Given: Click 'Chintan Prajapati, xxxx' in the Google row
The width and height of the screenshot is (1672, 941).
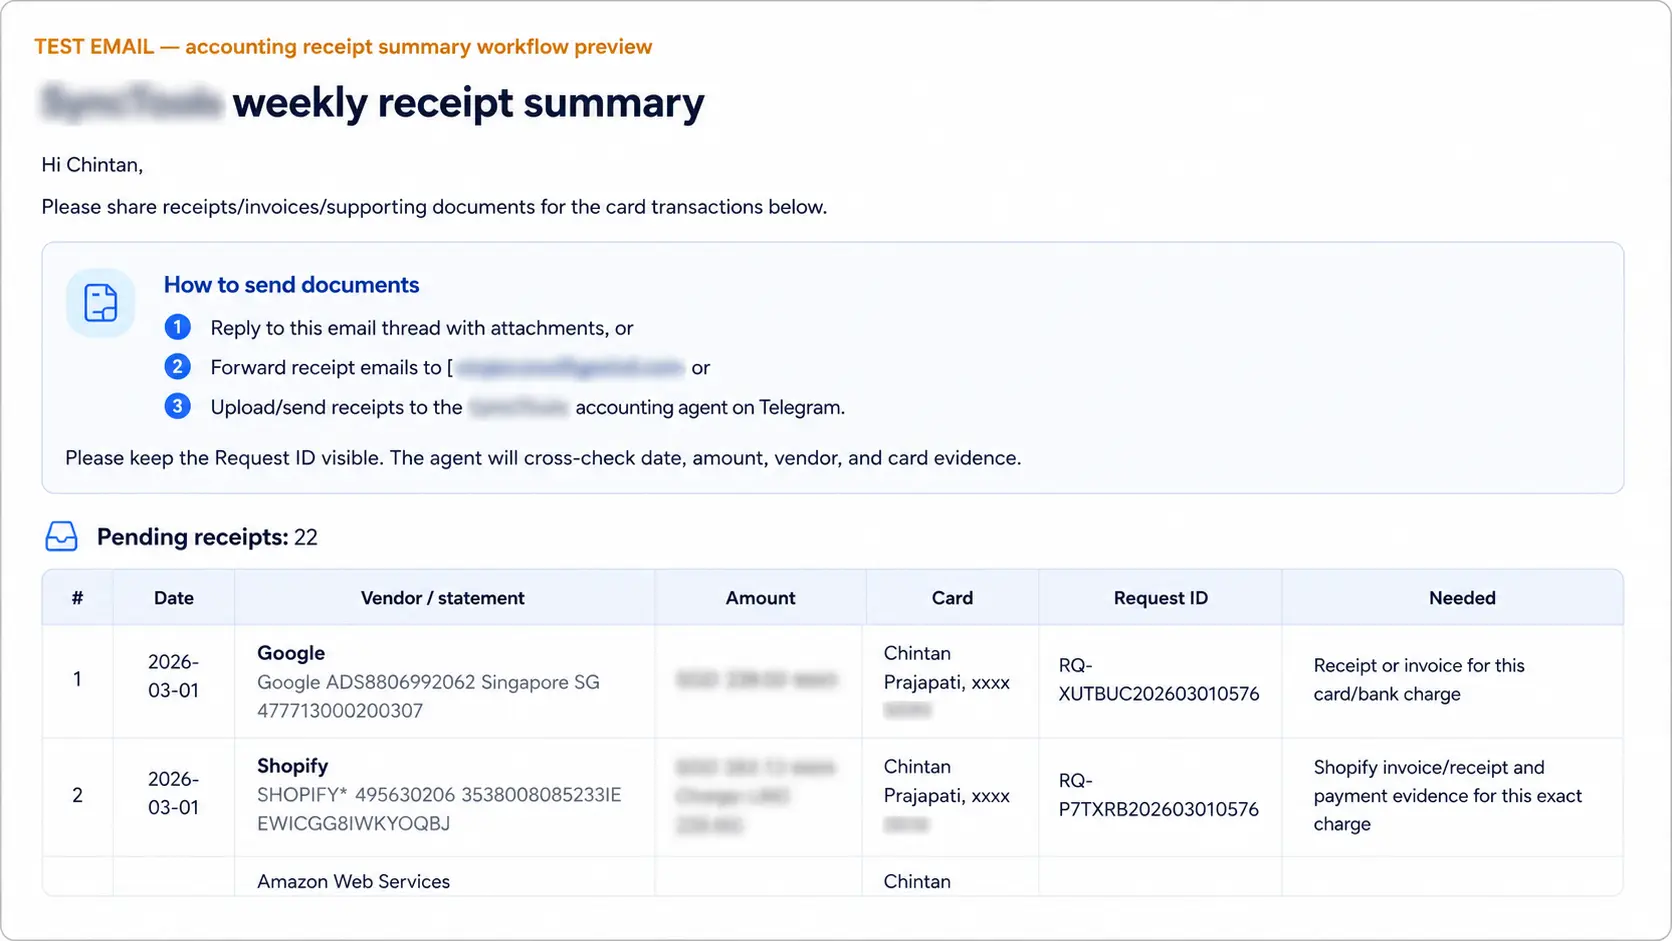Looking at the screenshot, I should [x=947, y=668].
